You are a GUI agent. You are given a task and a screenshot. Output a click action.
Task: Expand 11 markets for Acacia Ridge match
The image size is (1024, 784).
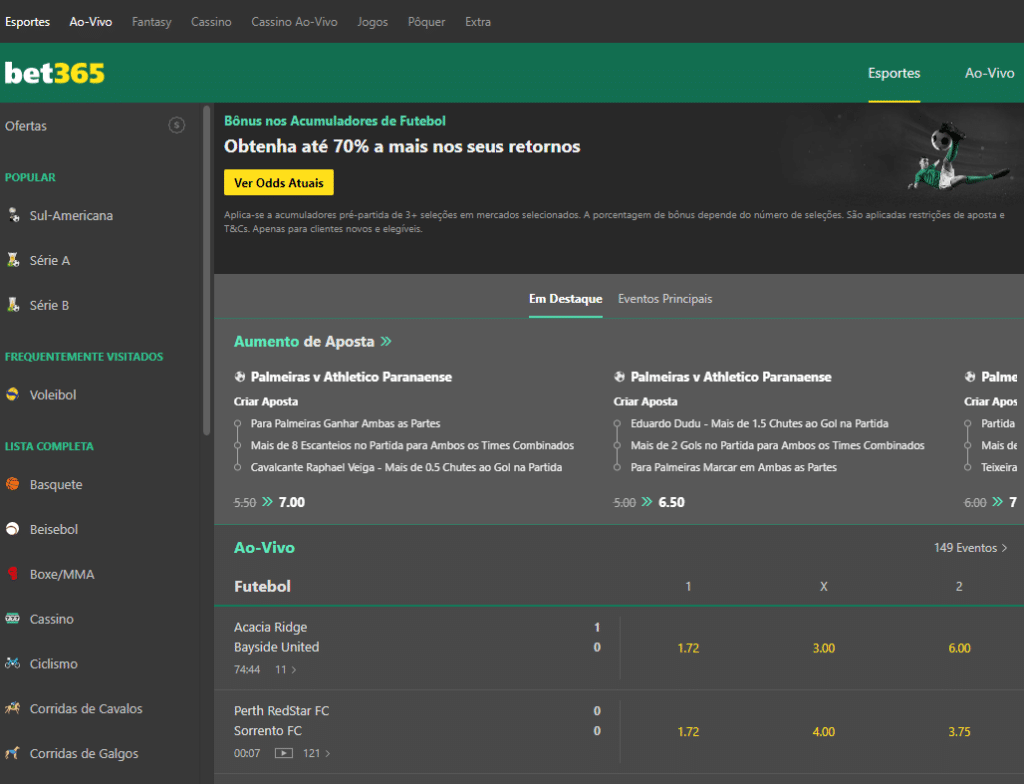click(x=285, y=670)
